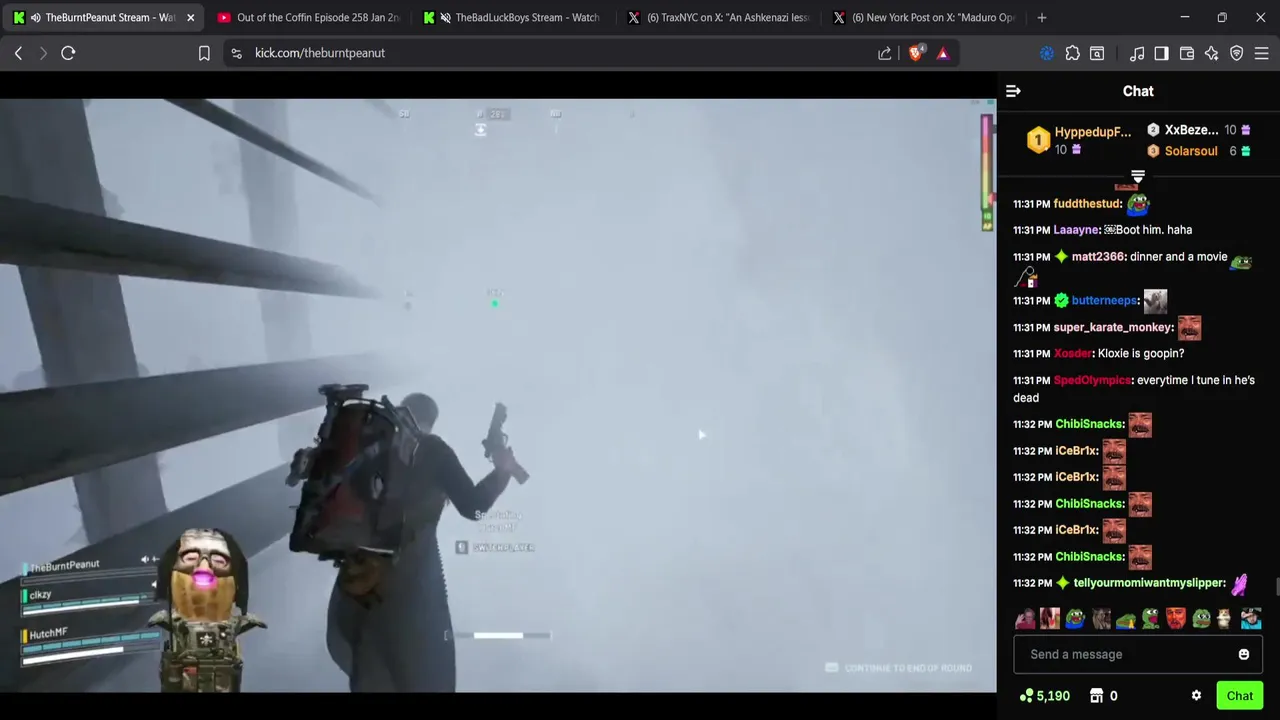Select the hamster quick emote

(x=1226, y=619)
